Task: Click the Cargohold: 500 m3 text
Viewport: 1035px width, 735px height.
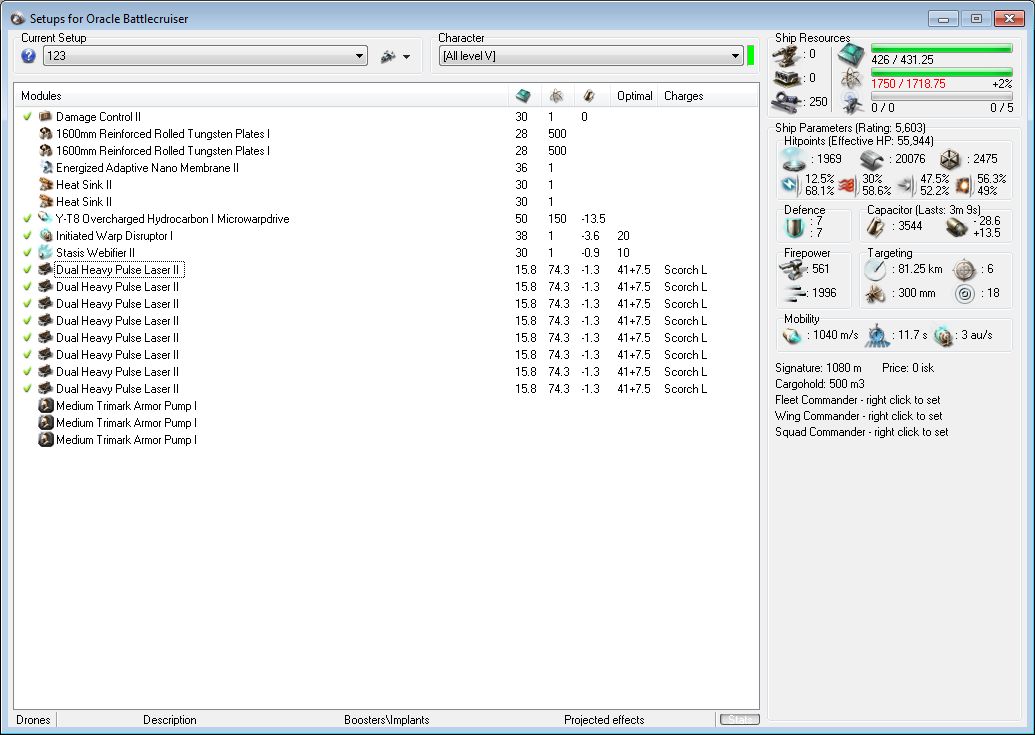Action: (820, 384)
